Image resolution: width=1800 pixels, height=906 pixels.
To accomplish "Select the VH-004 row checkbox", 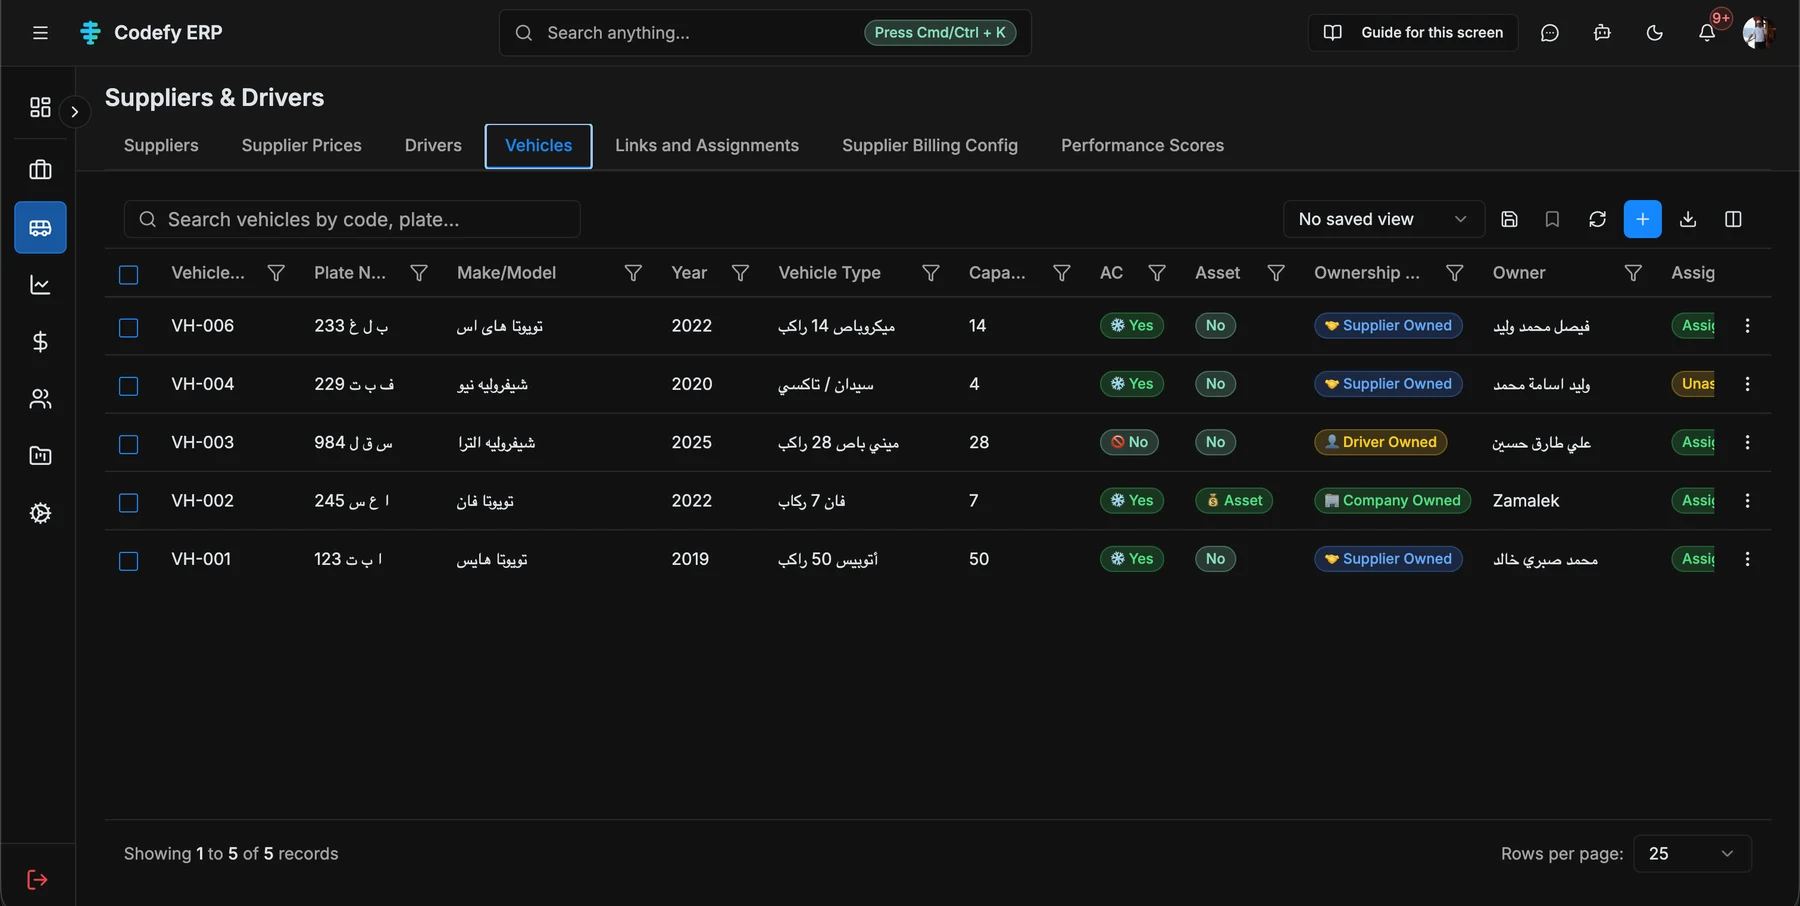I will coord(129,386).
